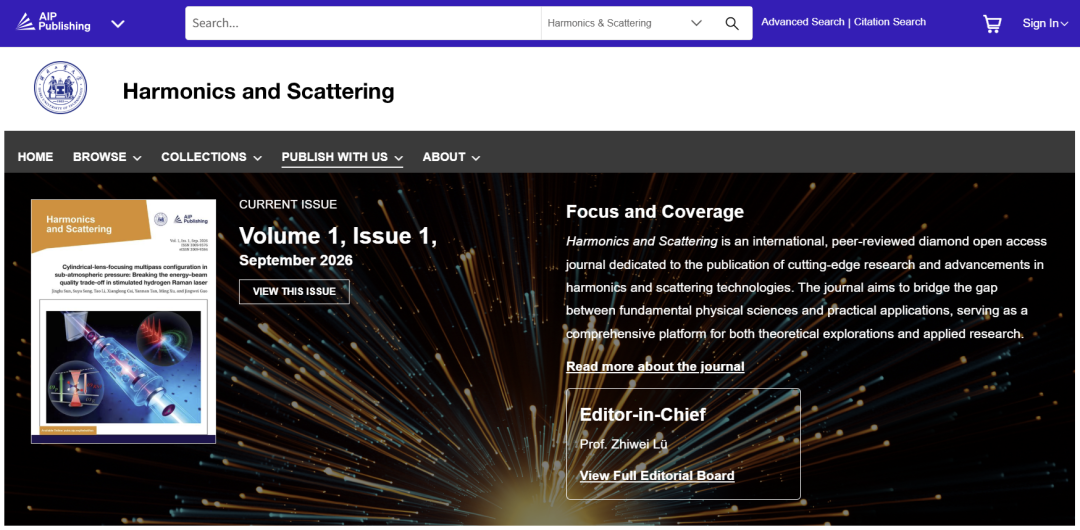Click the Volume 1, Issue 1 heading
This screenshot has width=1080, height=530.
pos(338,236)
